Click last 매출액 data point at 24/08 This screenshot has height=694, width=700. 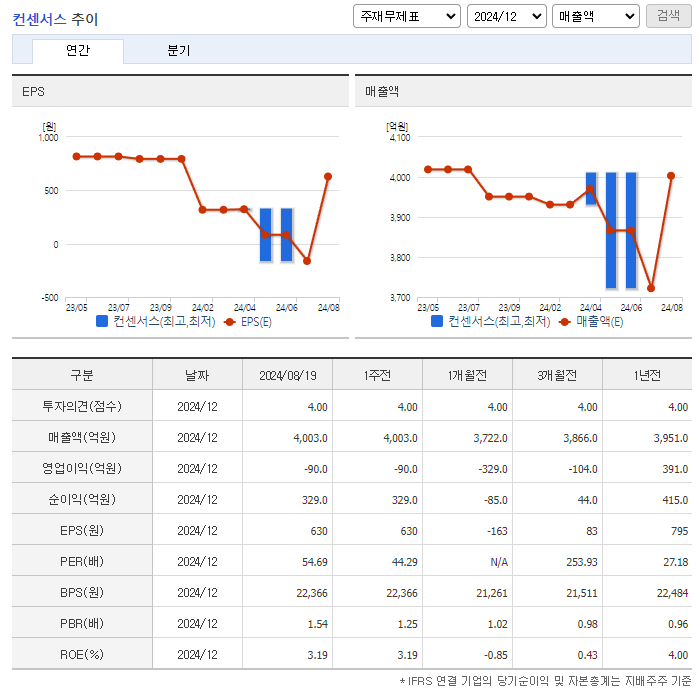click(671, 176)
